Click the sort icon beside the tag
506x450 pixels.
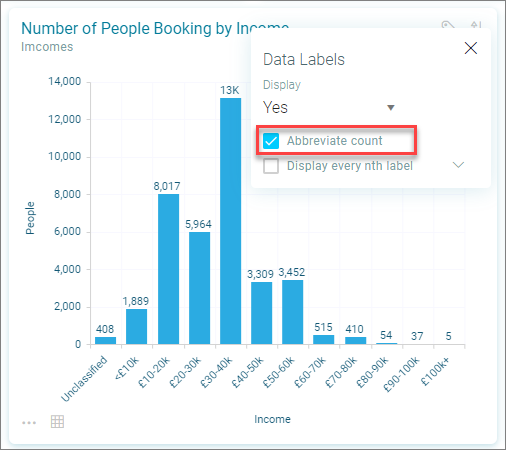coord(476,25)
